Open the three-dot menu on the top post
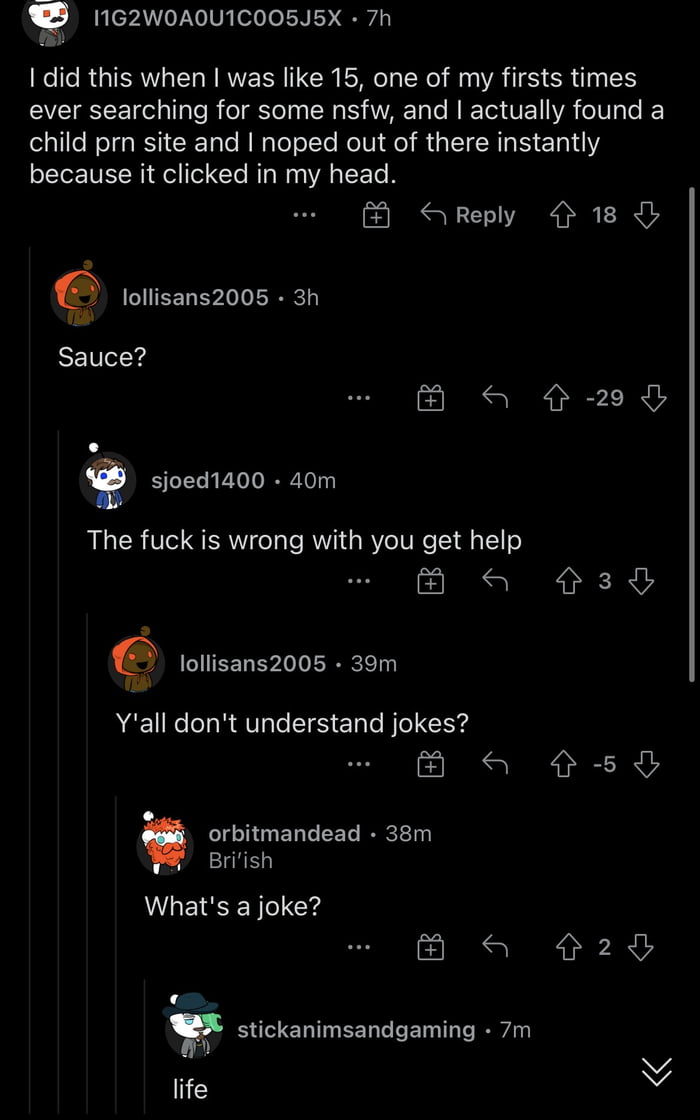This screenshot has width=700, height=1120. (x=303, y=214)
